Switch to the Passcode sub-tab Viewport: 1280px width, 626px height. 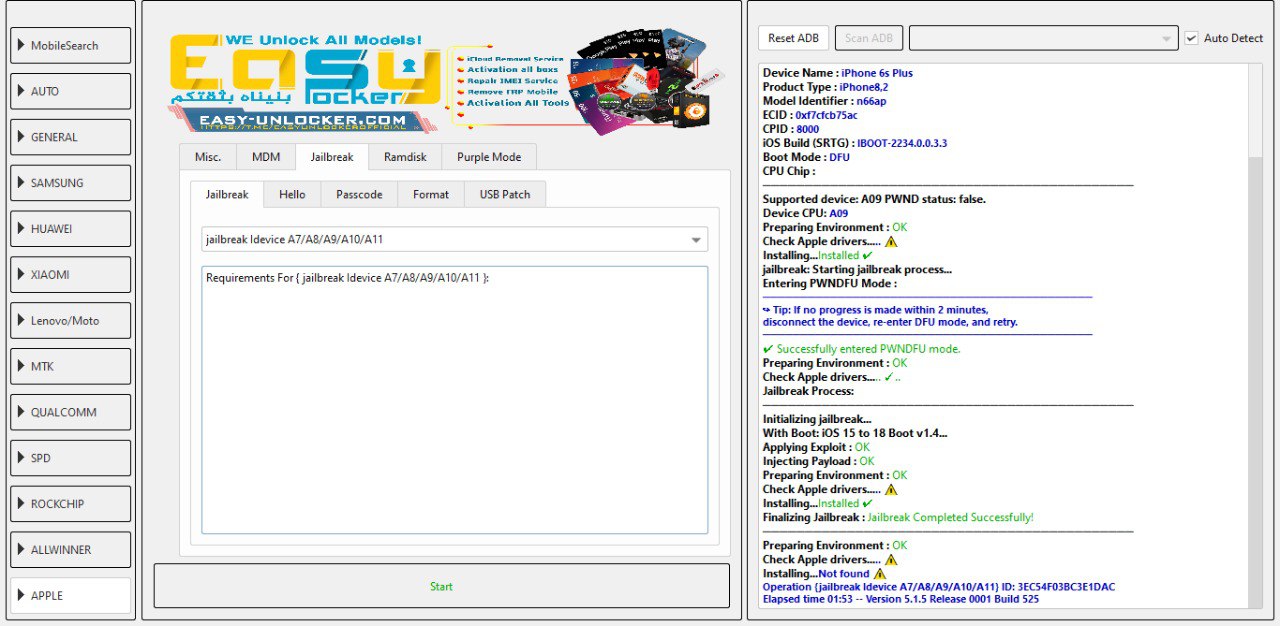pos(359,194)
